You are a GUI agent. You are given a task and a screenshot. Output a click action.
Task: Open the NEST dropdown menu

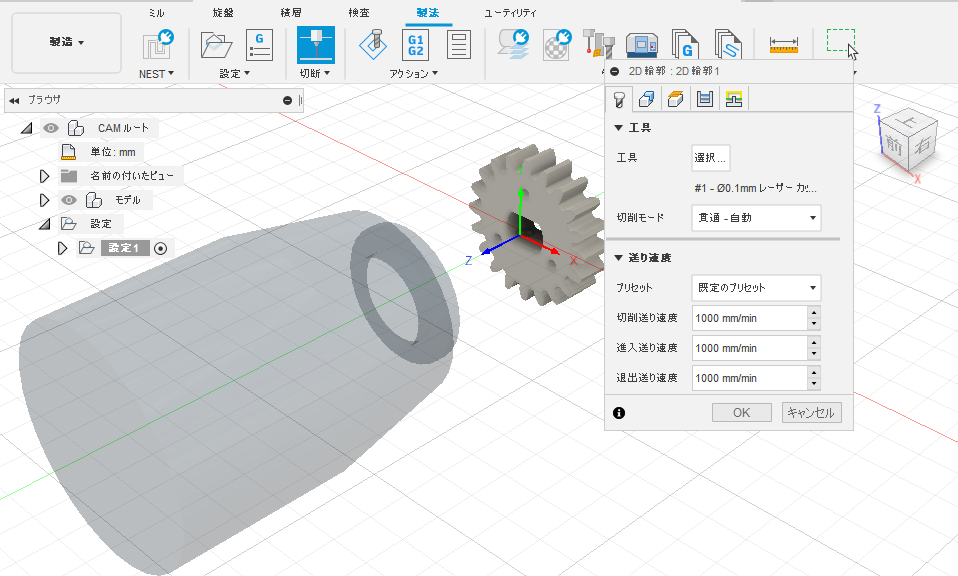[x=156, y=74]
